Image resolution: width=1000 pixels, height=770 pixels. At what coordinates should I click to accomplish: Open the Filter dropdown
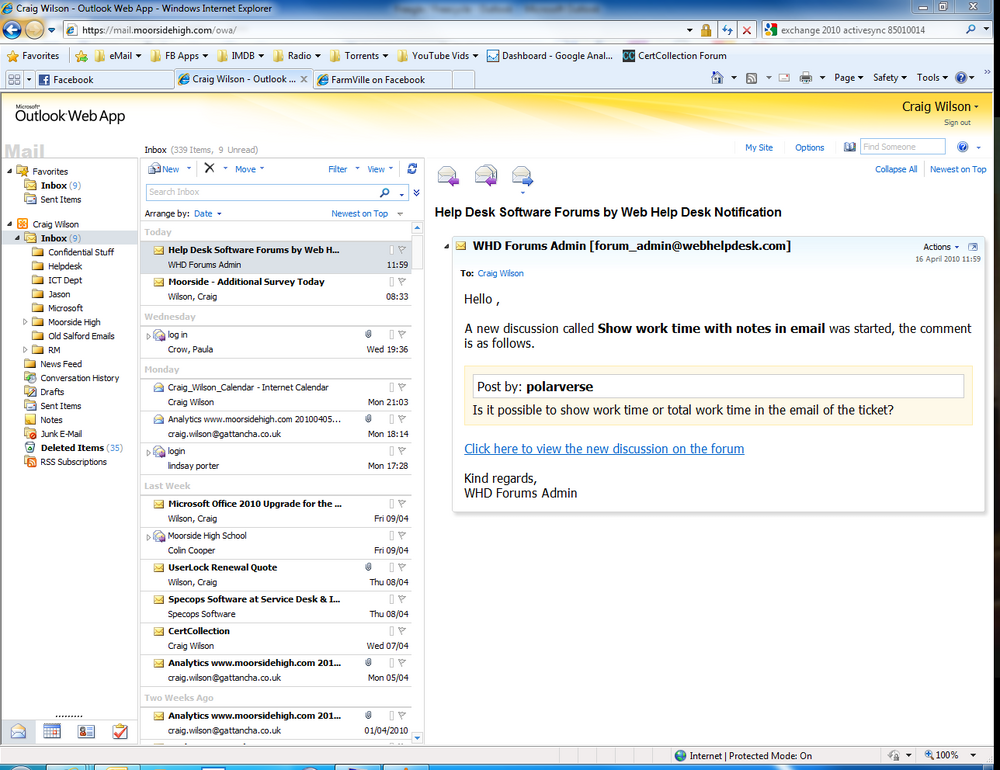pyautogui.click(x=344, y=169)
